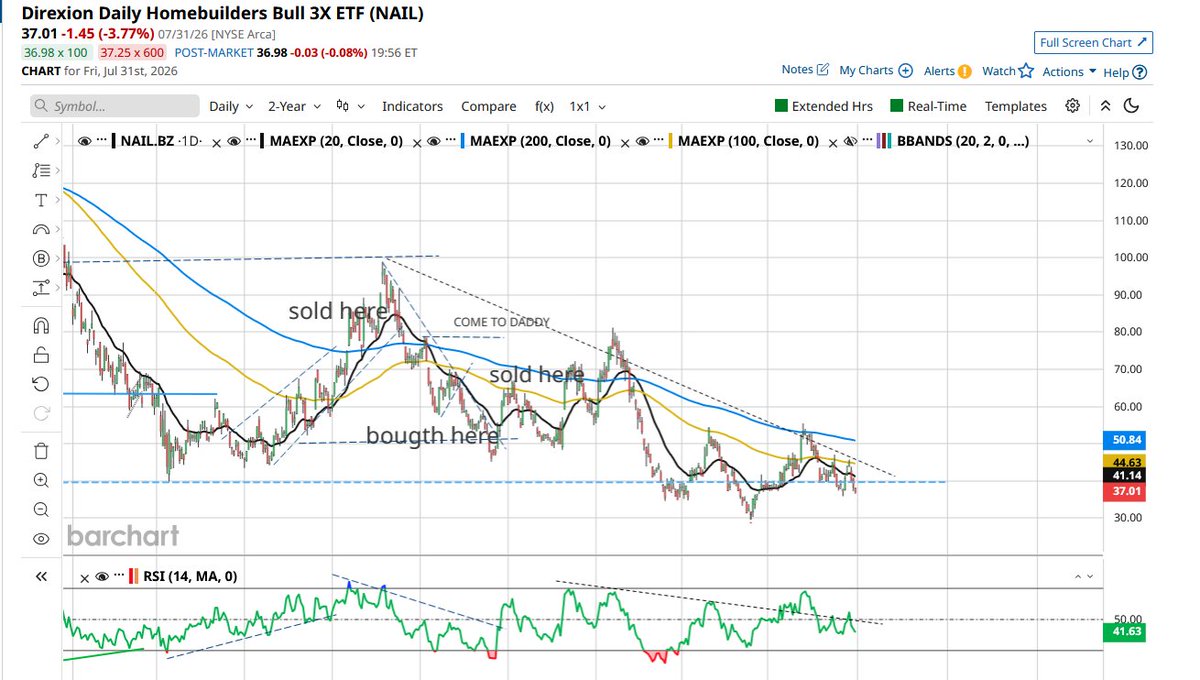Select the trend line drawing tool
1200x680 pixels.
pyautogui.click(x=41, y=142)
